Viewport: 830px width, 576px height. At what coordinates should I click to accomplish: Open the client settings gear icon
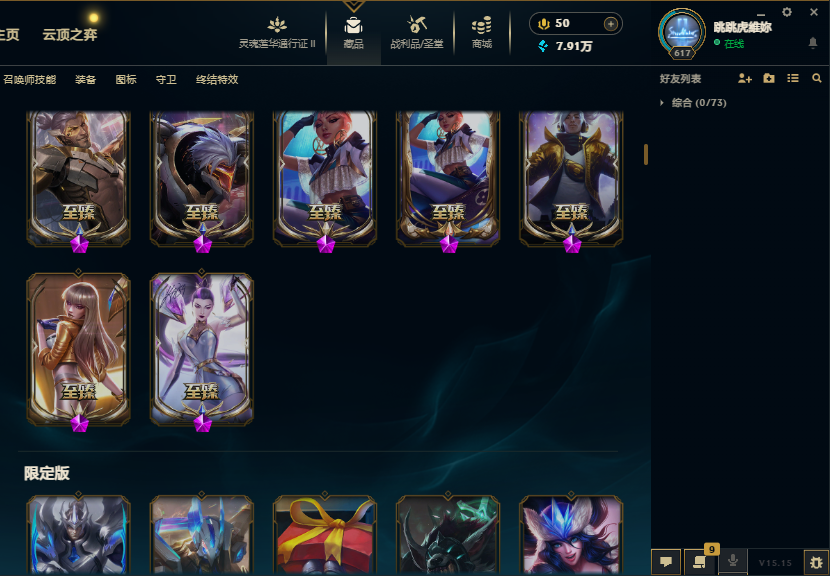click(x=787, y=12)
